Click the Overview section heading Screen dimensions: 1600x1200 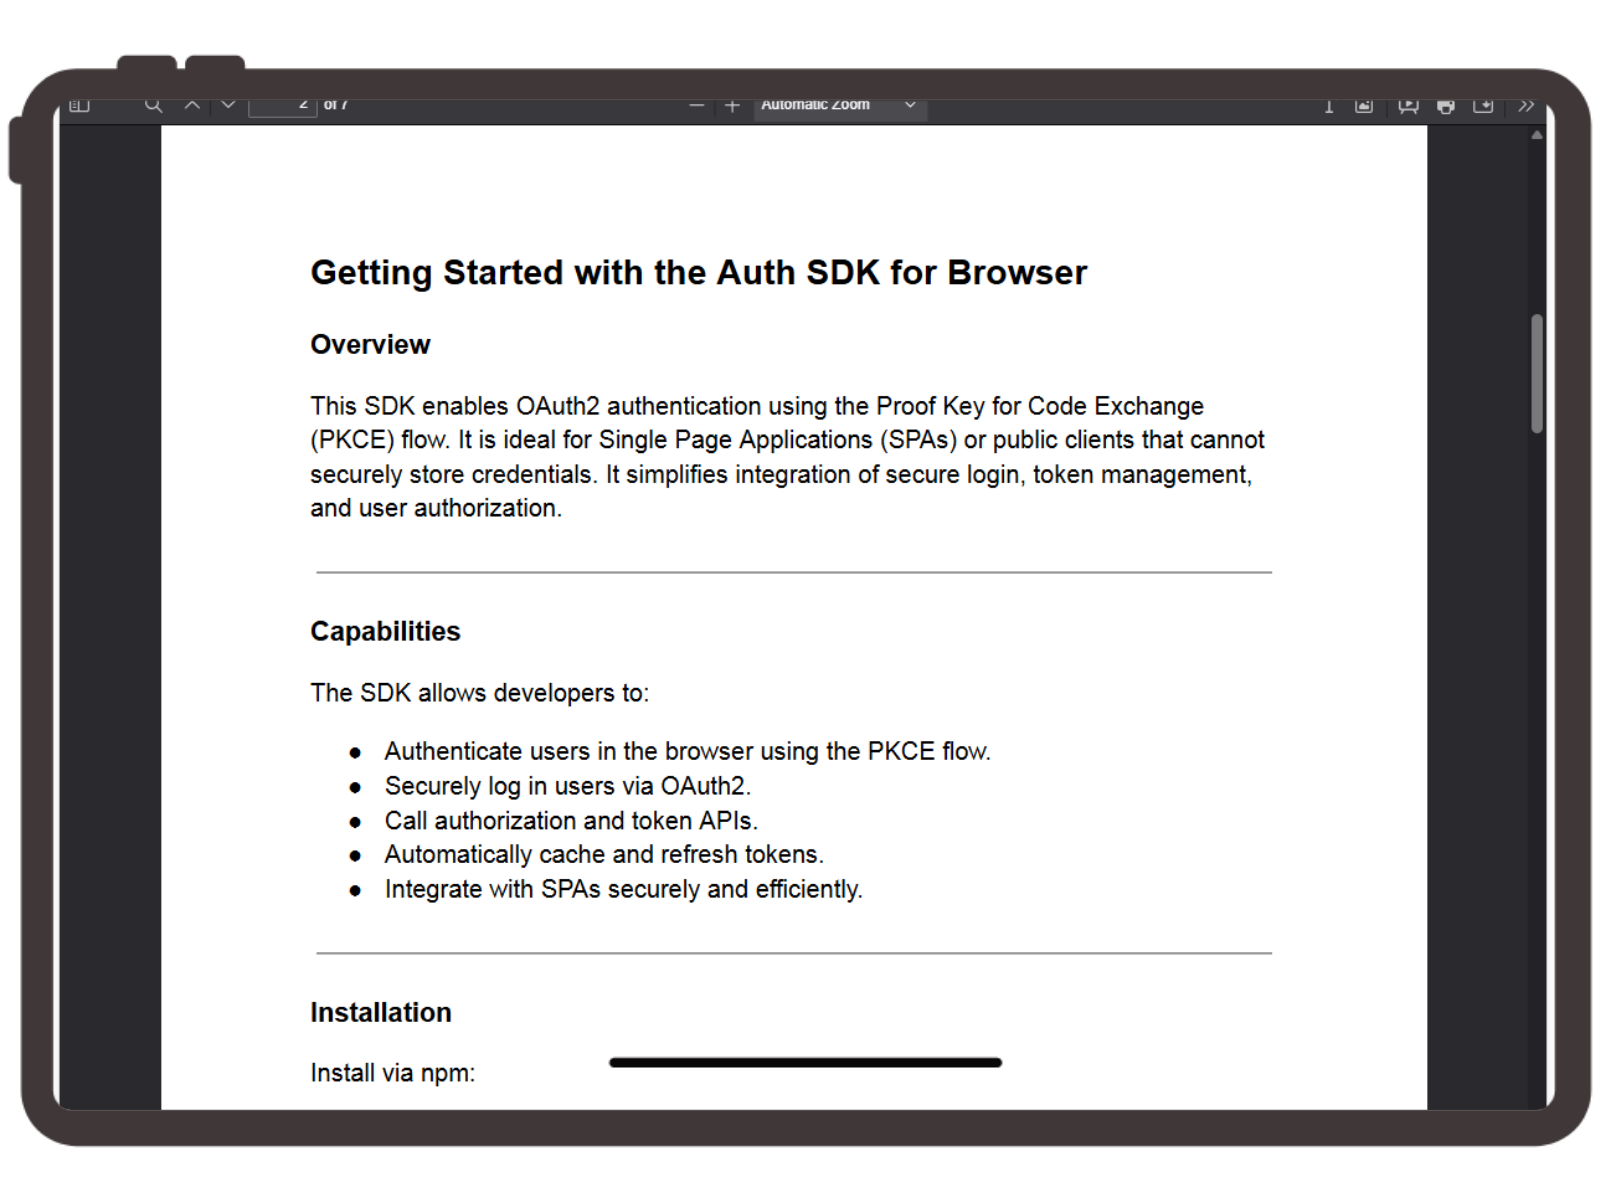(x=369, y=344)
